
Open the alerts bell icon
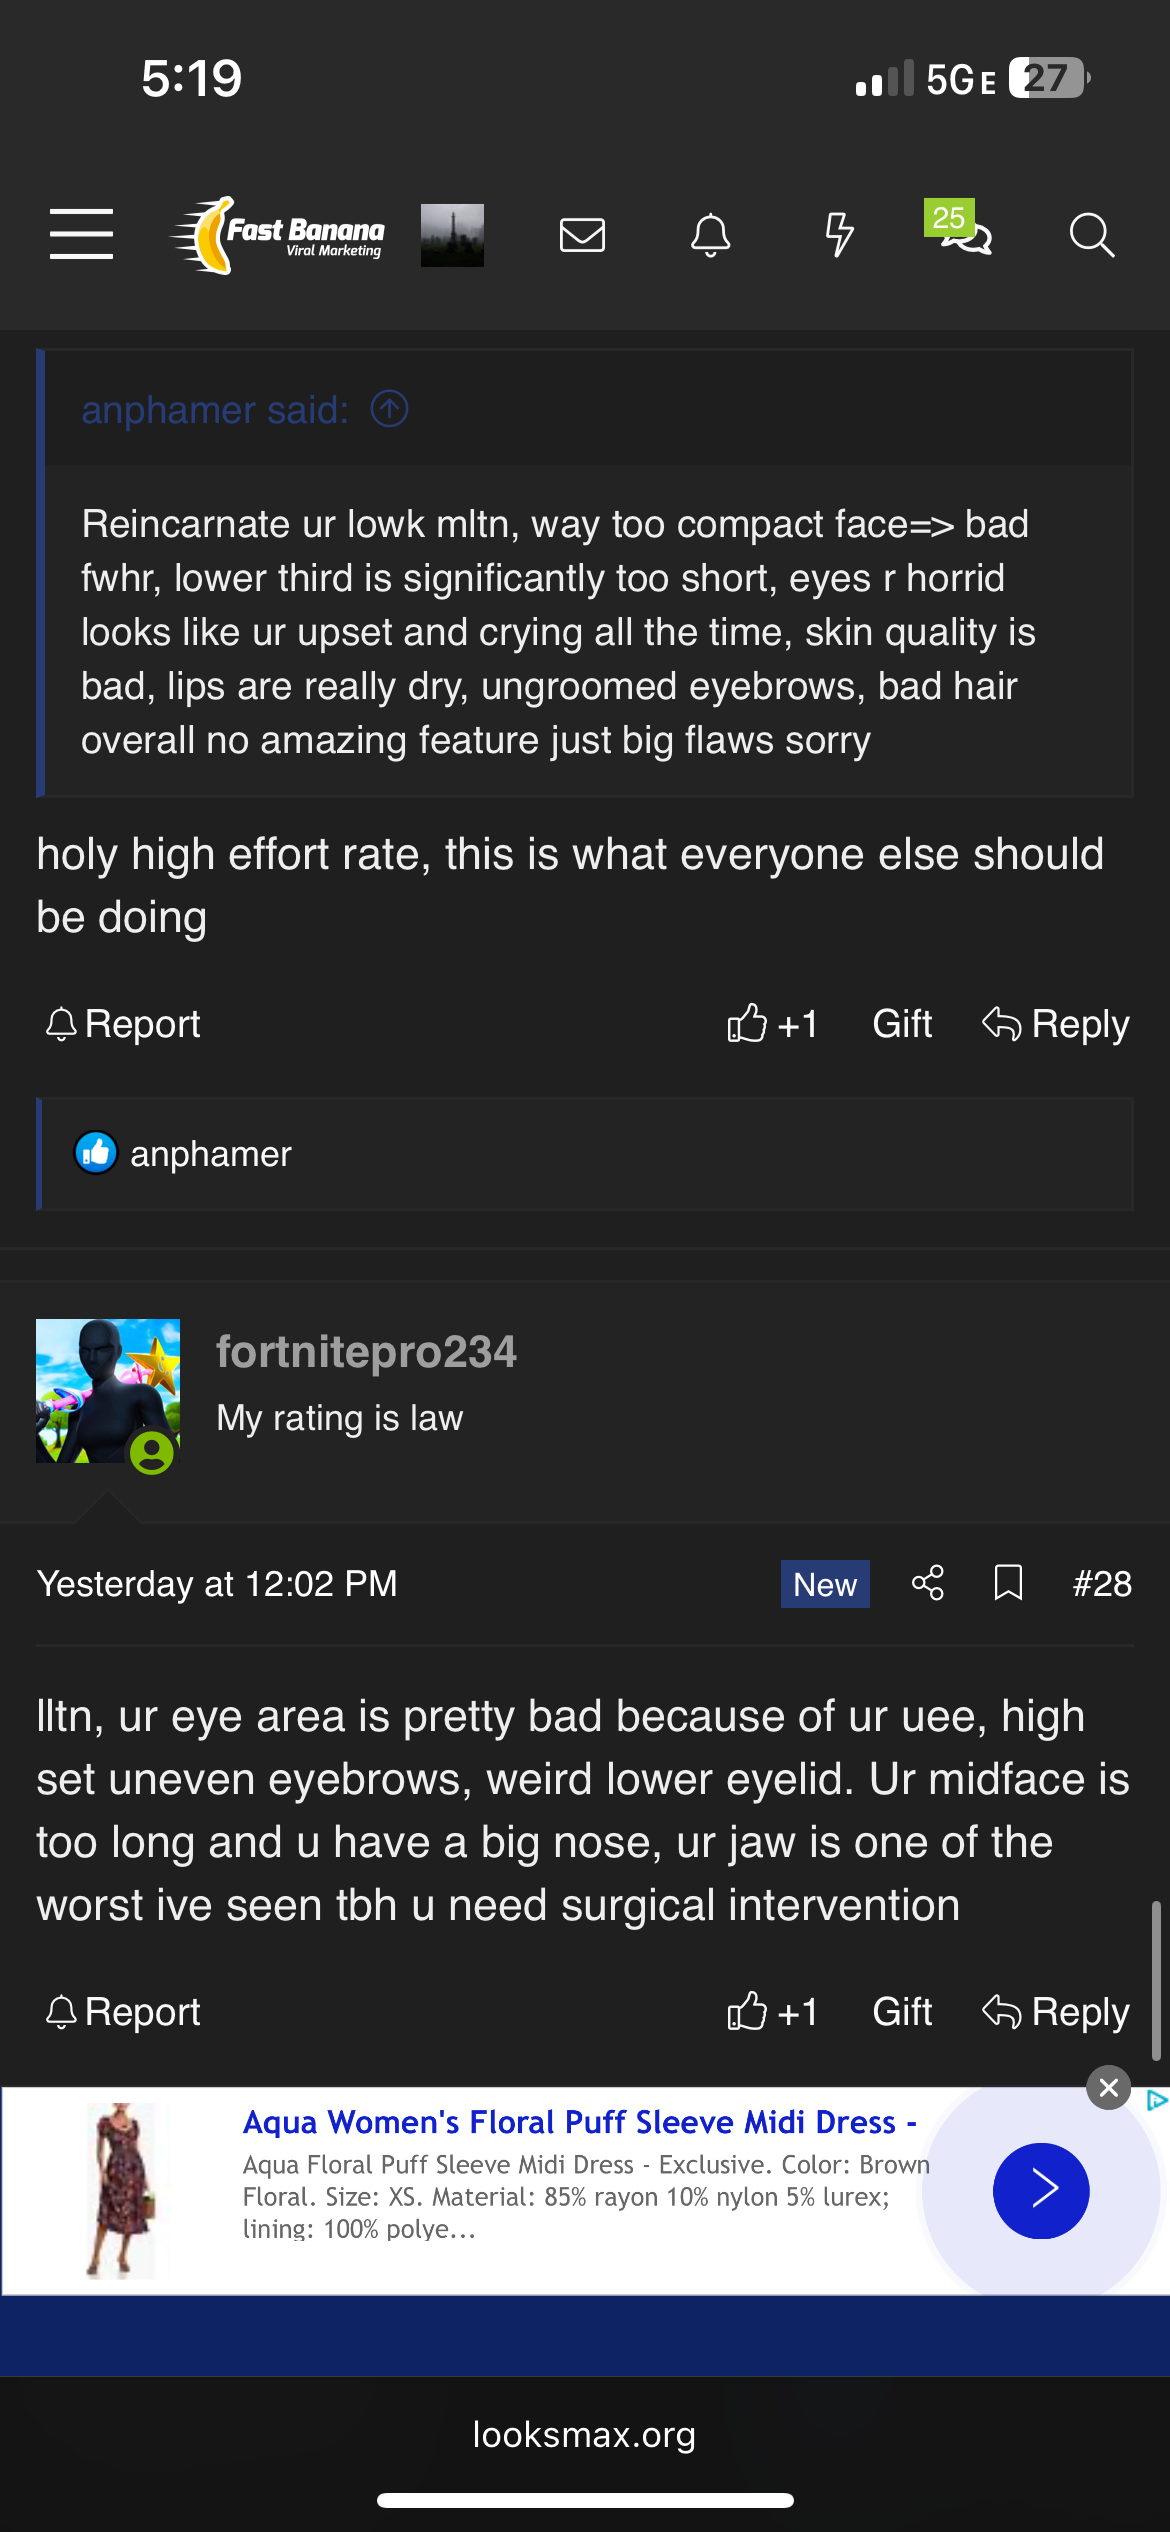pos(711,235)
